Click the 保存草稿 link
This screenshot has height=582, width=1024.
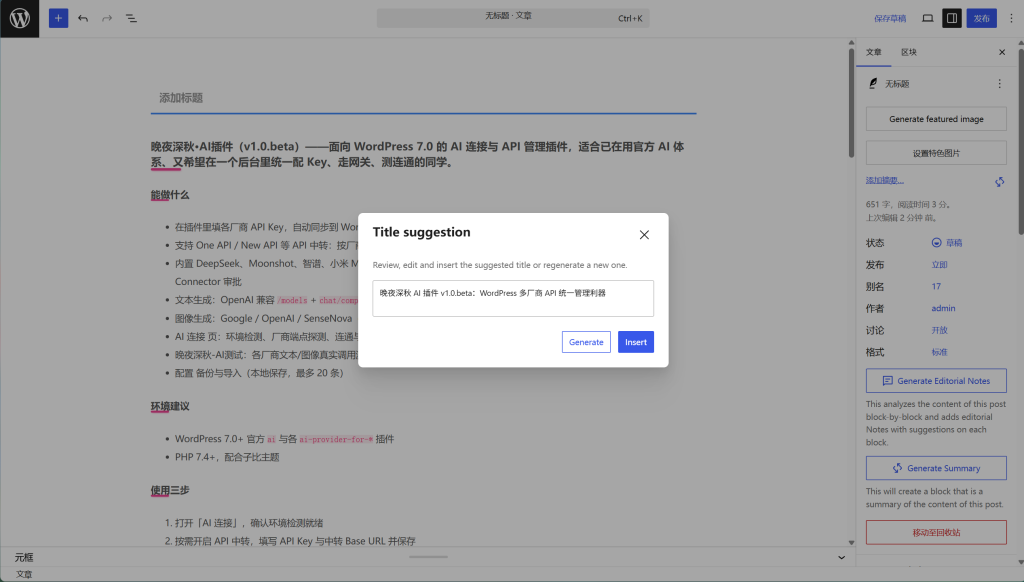[889, 18]
